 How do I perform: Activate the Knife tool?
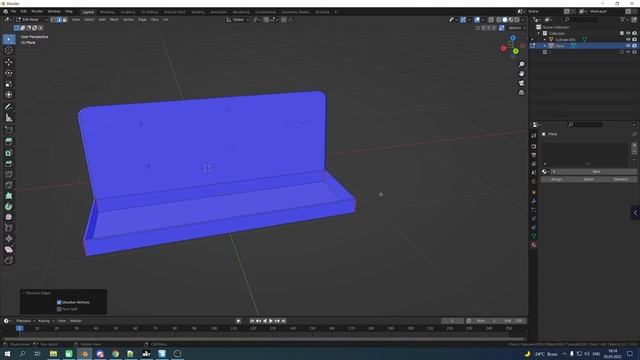point(9,185)
